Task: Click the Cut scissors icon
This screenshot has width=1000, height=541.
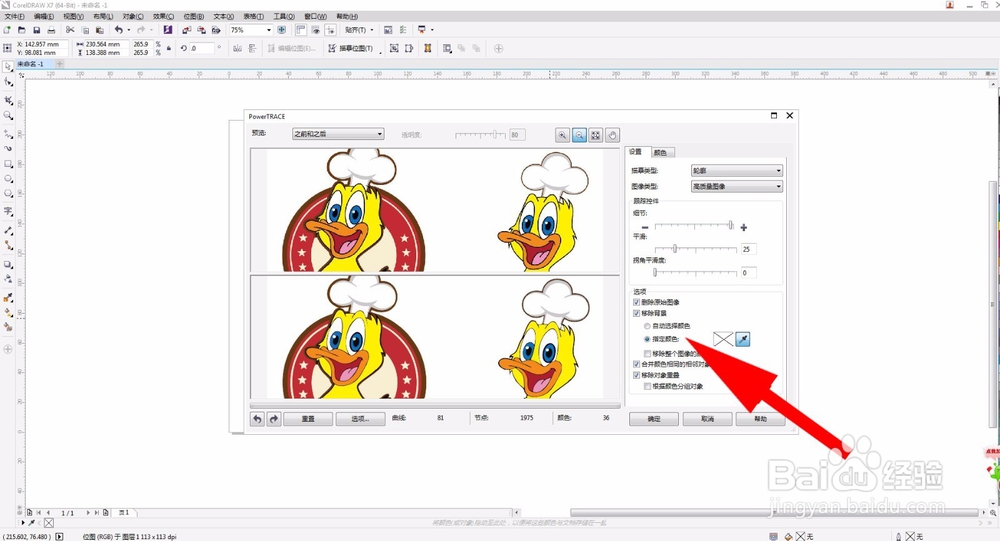Action: [x=70, y=30]
